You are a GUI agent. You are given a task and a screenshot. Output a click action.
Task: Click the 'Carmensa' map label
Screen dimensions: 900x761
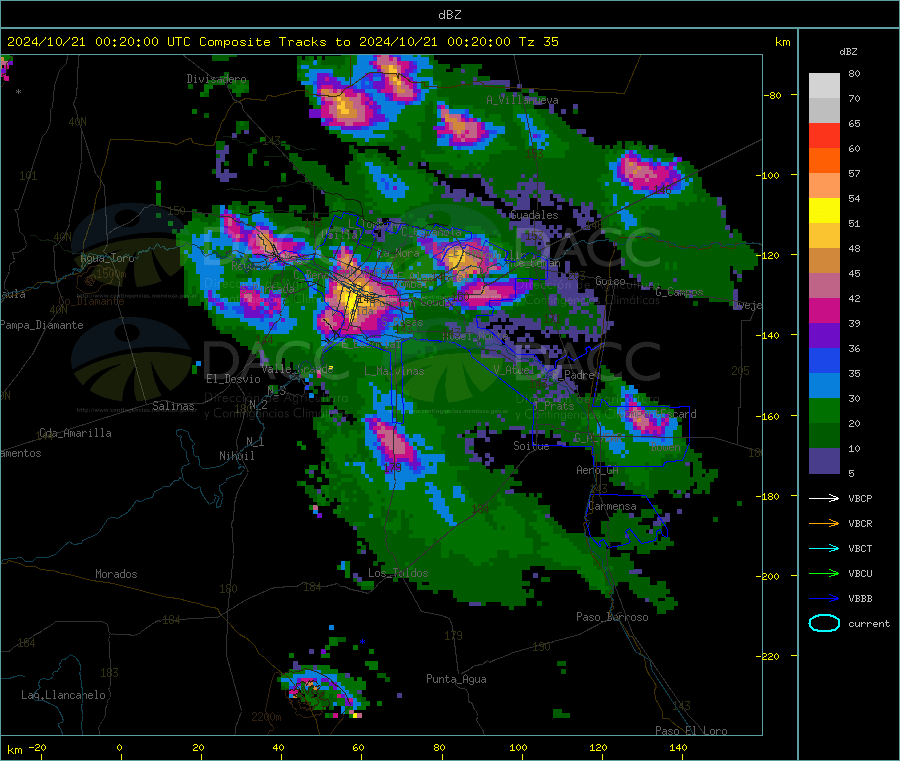tap(612, 506)
